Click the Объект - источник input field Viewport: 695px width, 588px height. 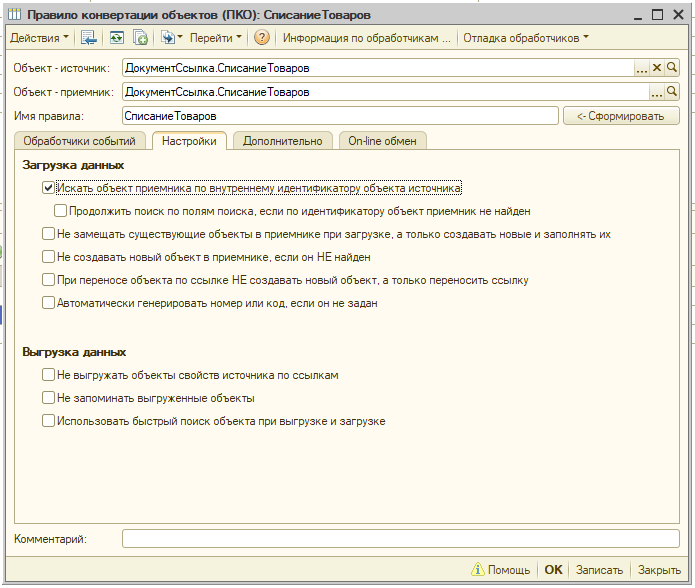click(x=378, y=68)
